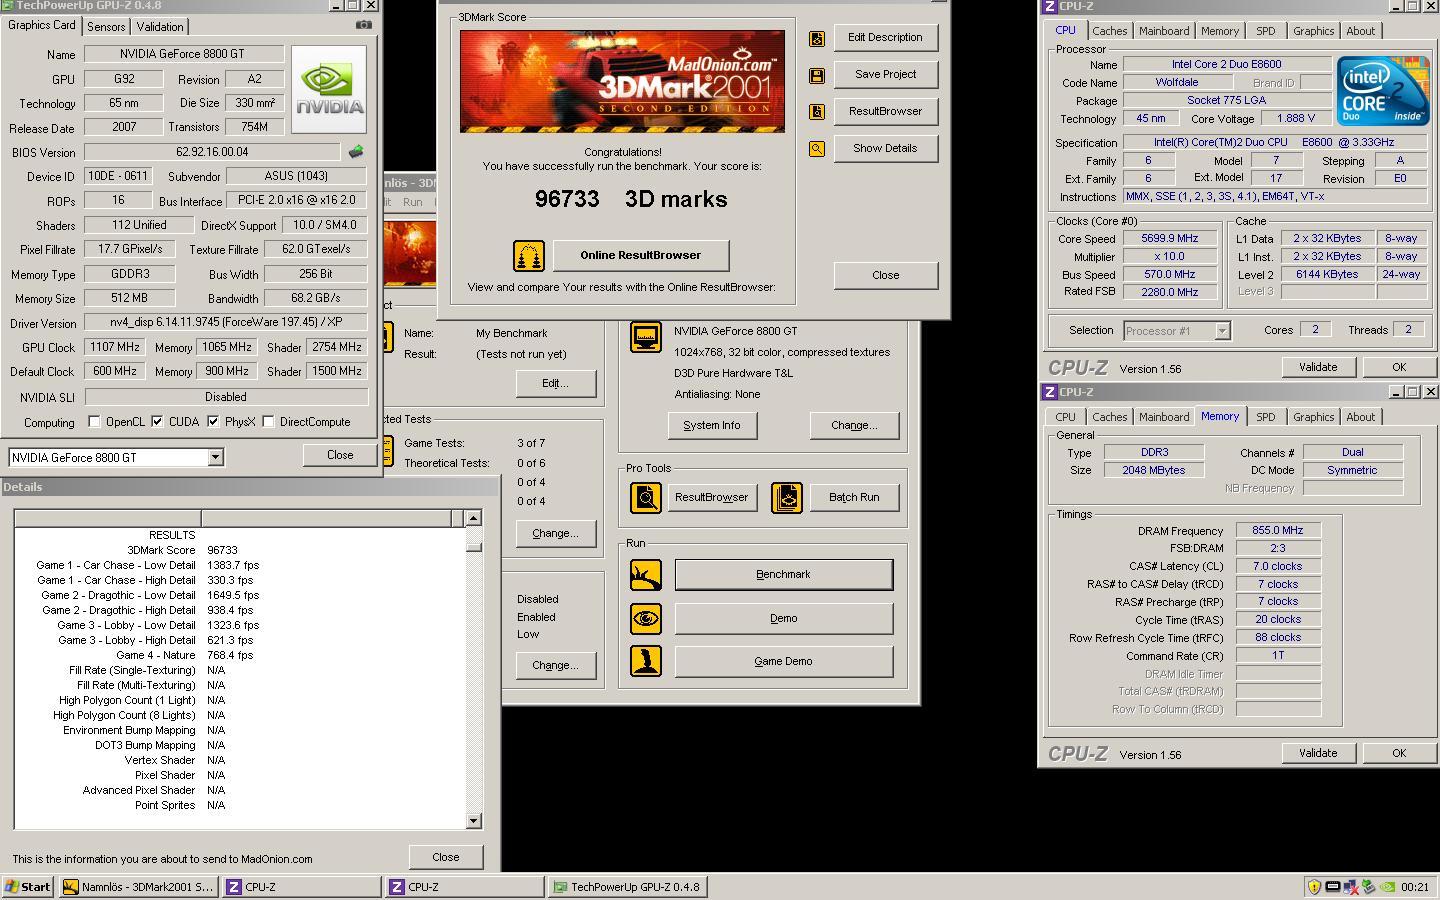Click the selected tests Change button
Screen dimensions: 1440x900
[x=555, y=534]
